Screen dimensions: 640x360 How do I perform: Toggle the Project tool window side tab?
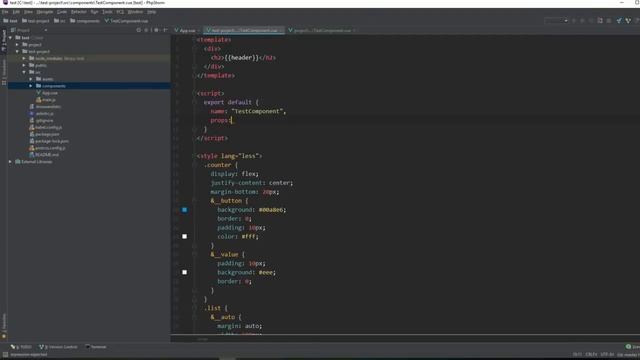pyautogui.click(x=4, y=41)
